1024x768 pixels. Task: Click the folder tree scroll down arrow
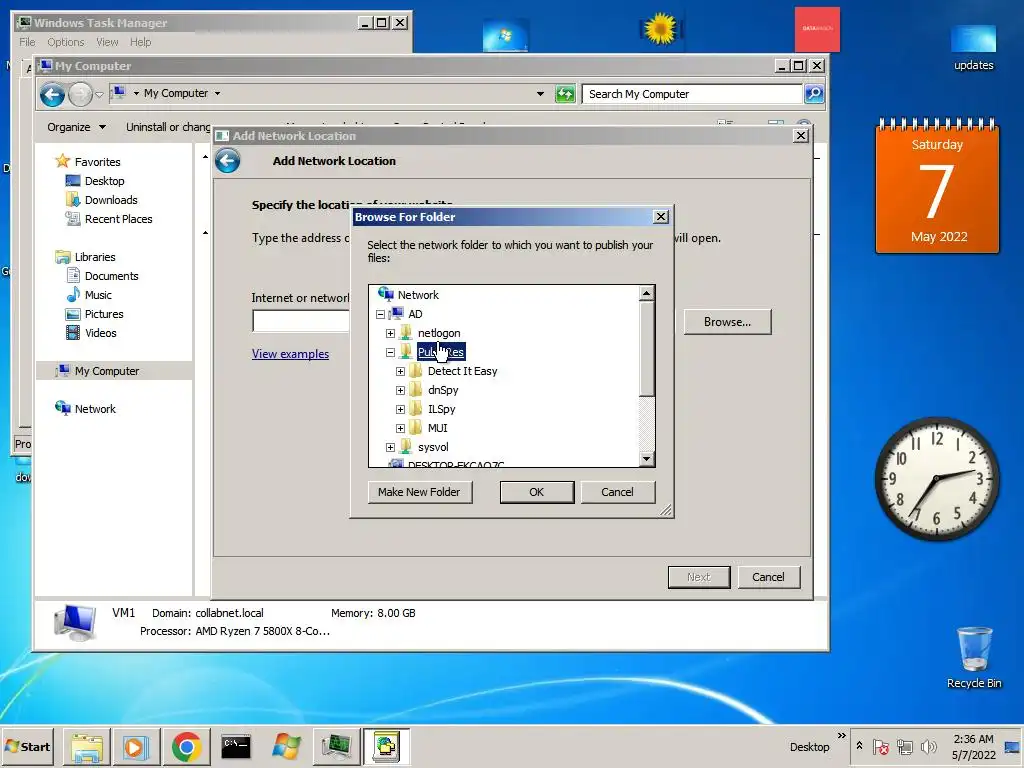[647, 459]
